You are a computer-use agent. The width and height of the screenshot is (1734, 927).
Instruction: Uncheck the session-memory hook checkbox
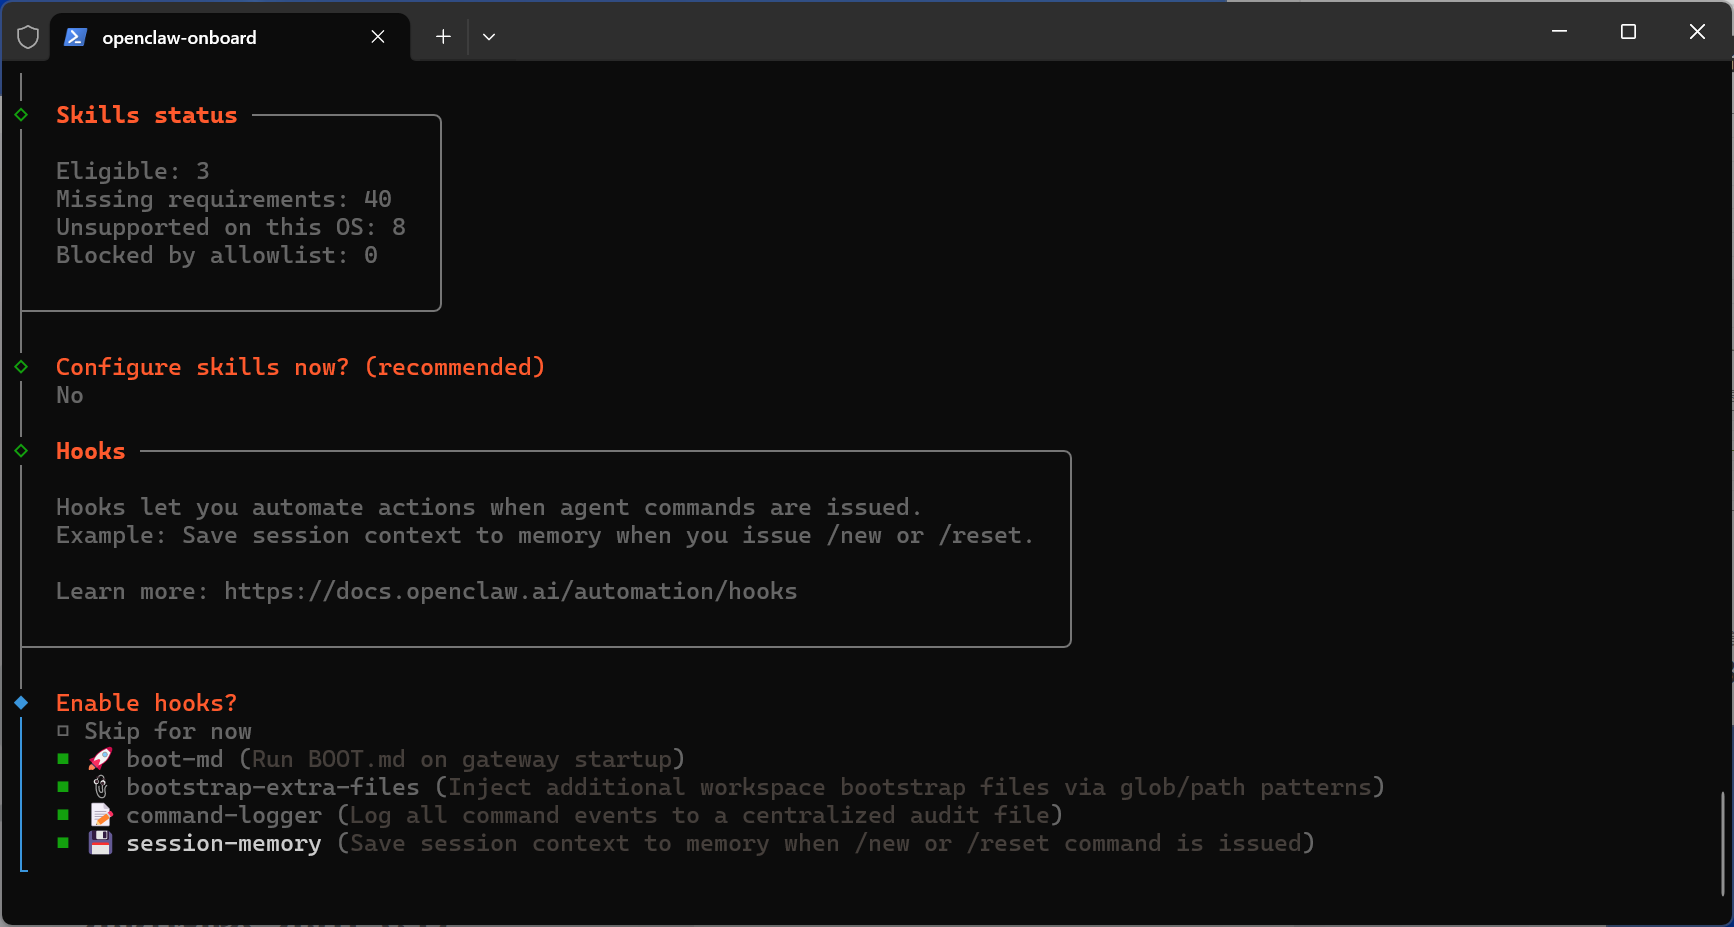click(x=63, y=843)
